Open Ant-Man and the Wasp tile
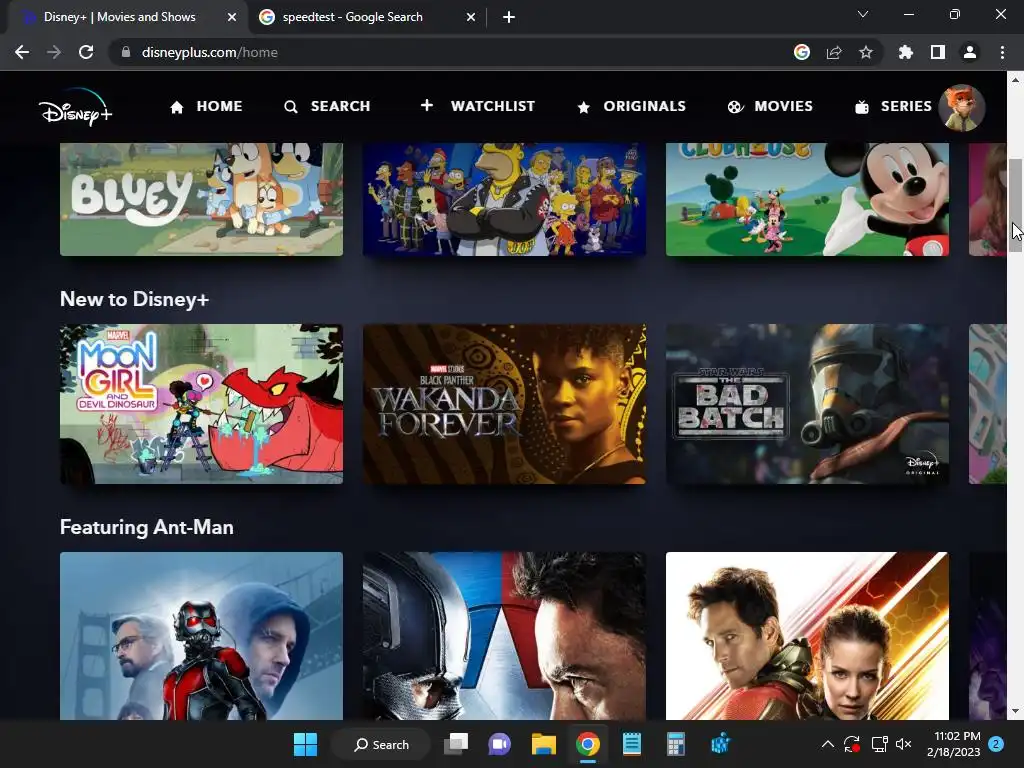 [807, 635]
